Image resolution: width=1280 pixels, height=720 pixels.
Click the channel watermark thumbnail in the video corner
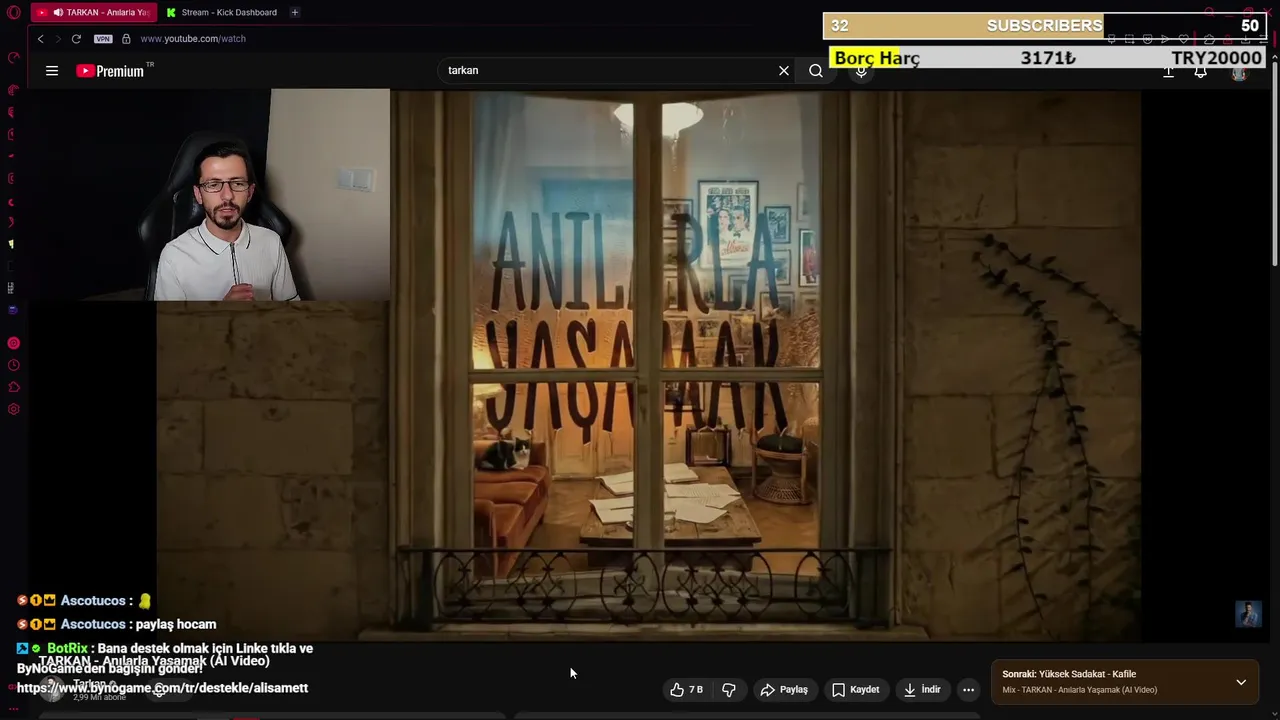pos(1248,614)
